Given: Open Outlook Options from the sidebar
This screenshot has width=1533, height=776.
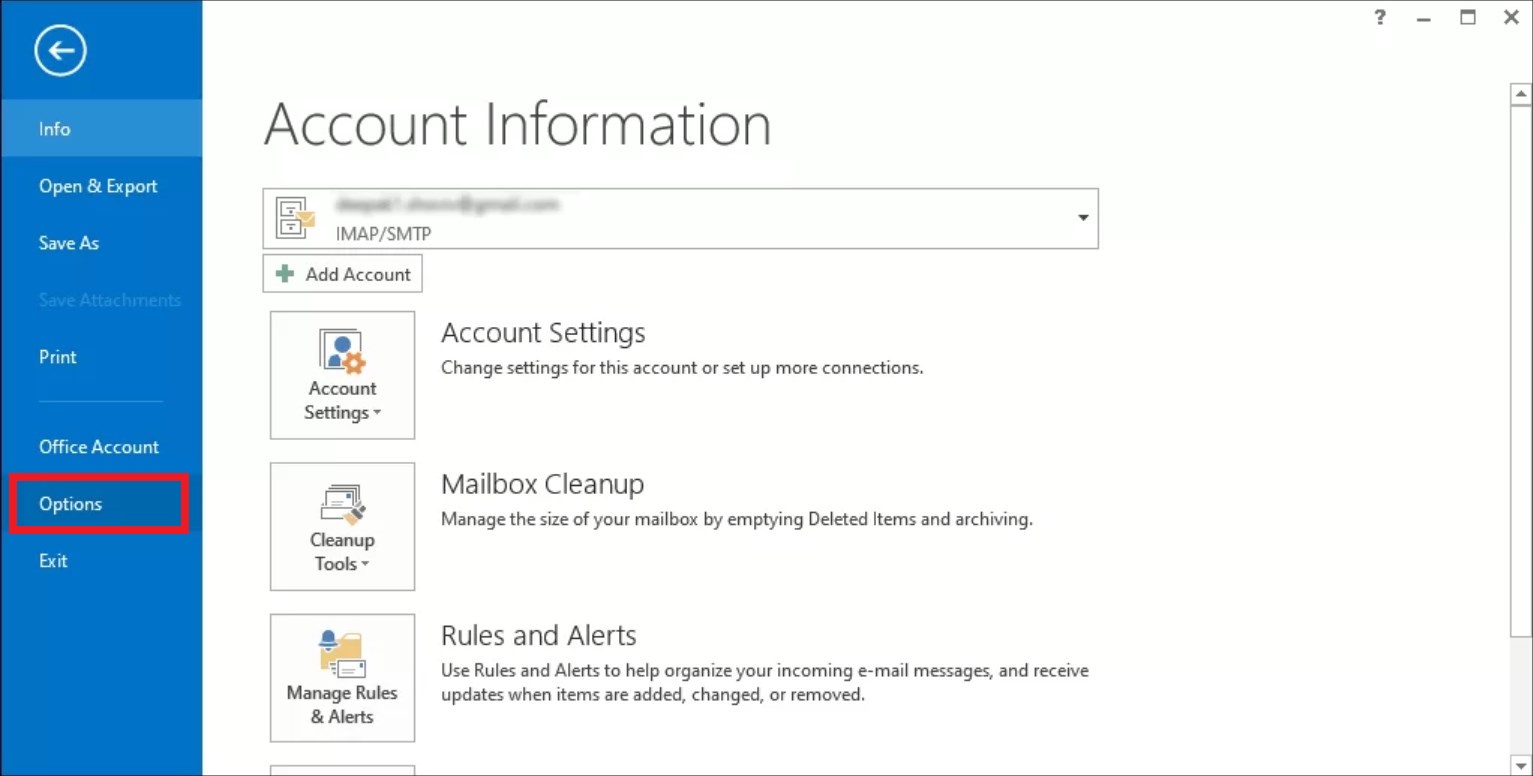Looking at the screenshot, I should (71, 504).
